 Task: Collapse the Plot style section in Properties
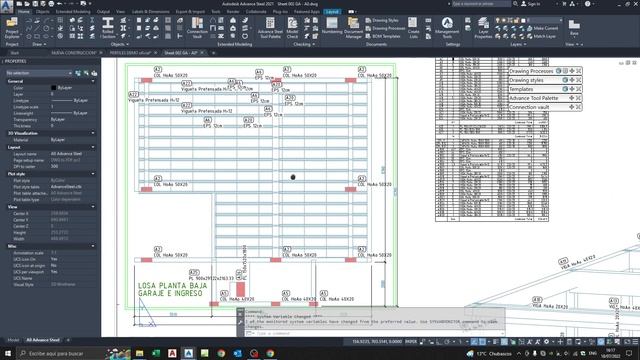tap(93, 174)
